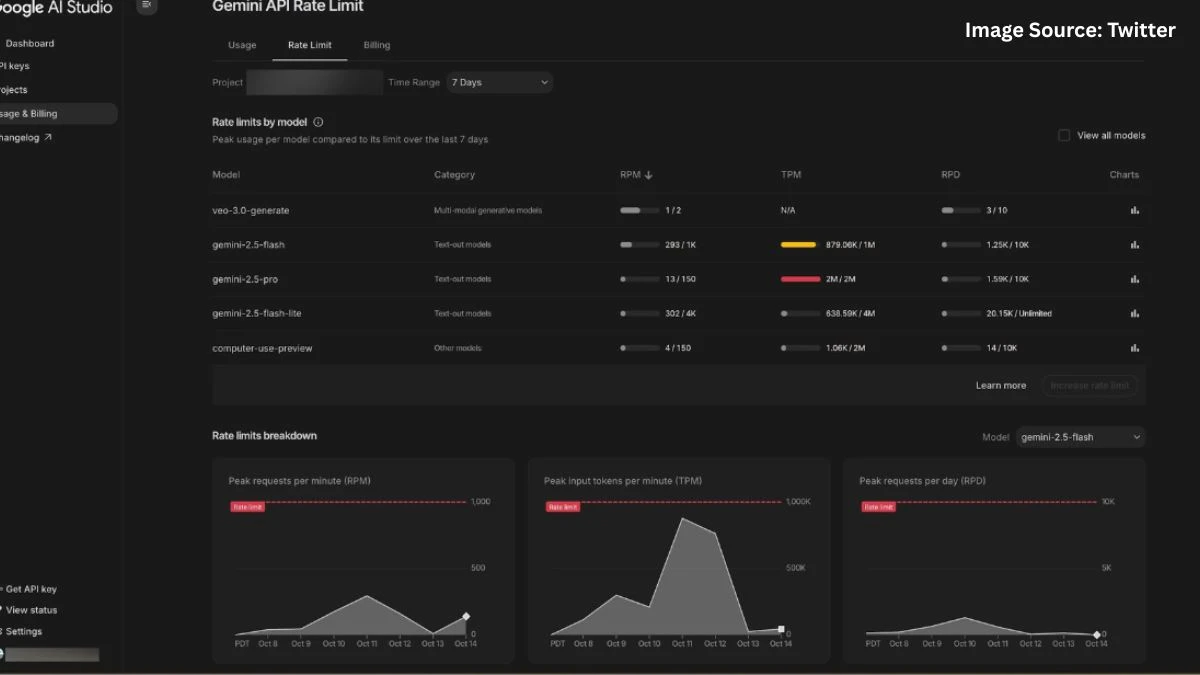Select the Rate Limit tab
This screenshot has width=1200, height=675.
(310, 45)
